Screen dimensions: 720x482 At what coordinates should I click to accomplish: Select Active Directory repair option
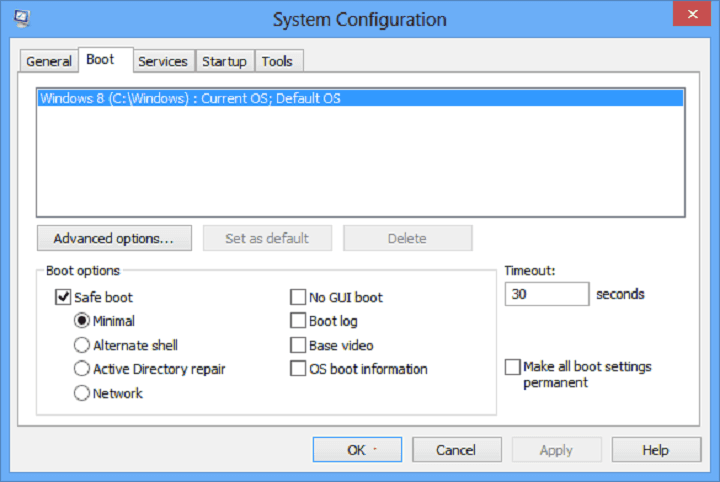click(x=82, y=369)
